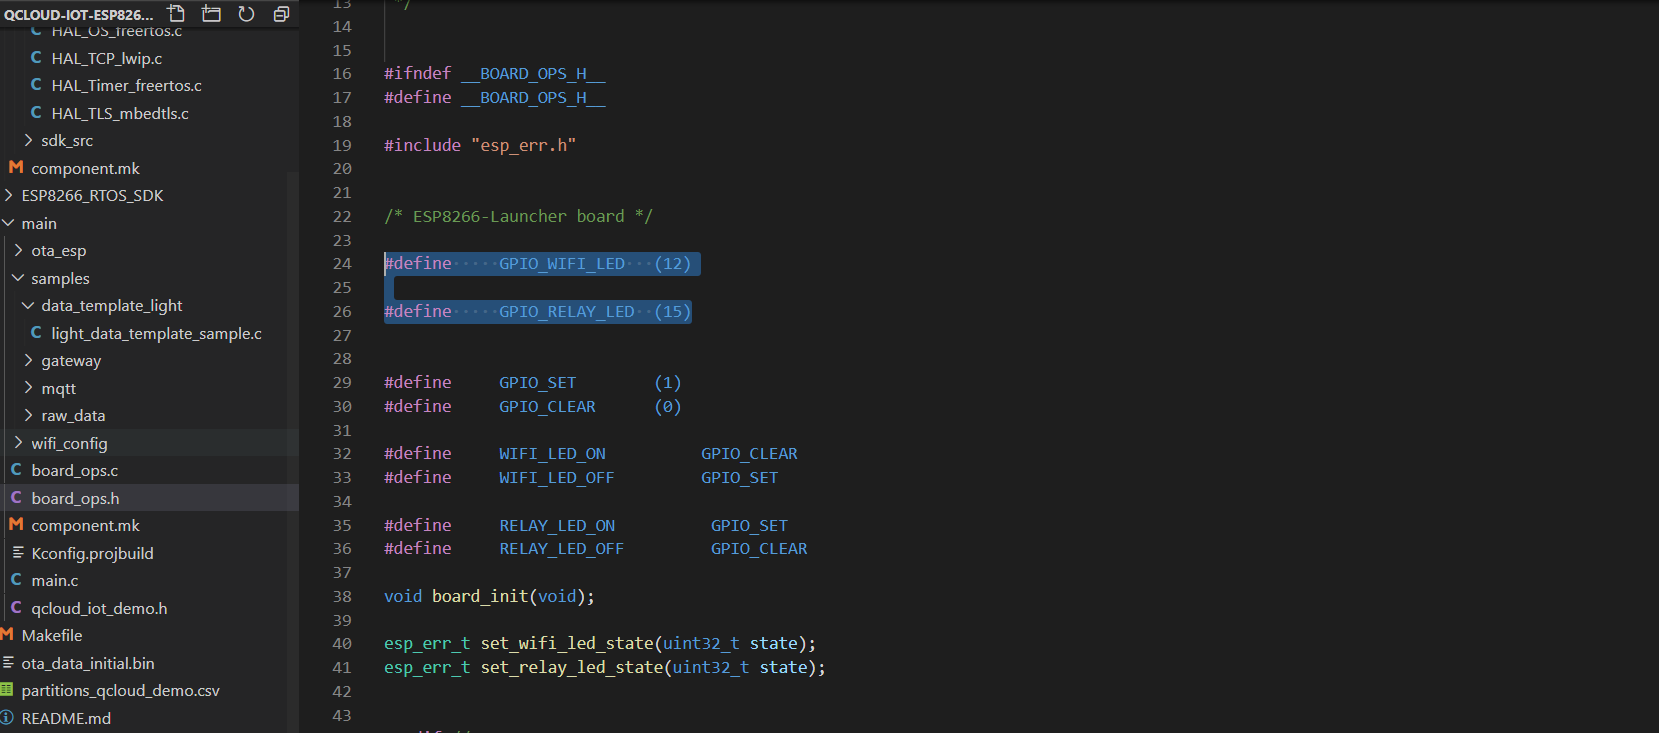
Task: Expand the wifi_config folder
Action: coord(18,443)
